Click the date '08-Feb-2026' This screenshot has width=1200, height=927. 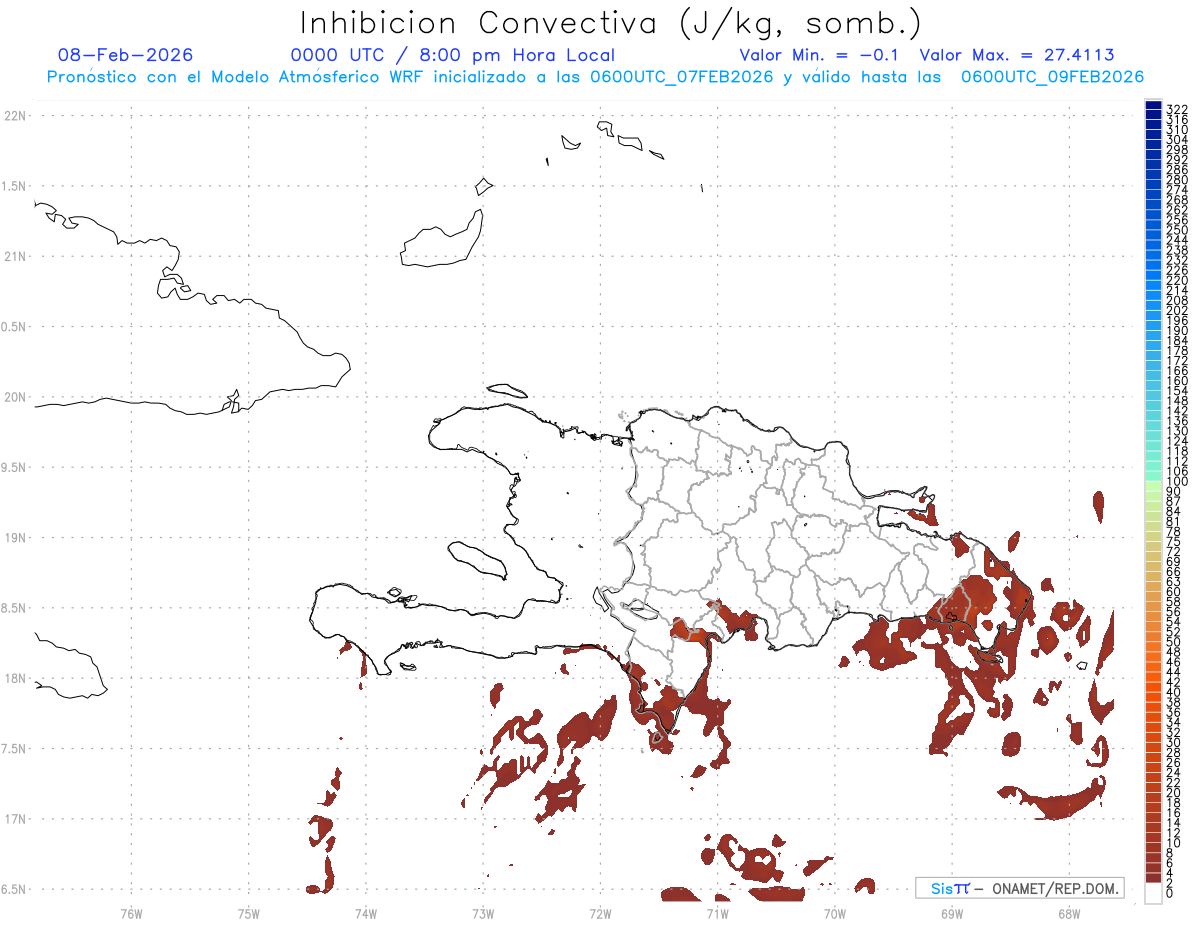tap(126, 55)
